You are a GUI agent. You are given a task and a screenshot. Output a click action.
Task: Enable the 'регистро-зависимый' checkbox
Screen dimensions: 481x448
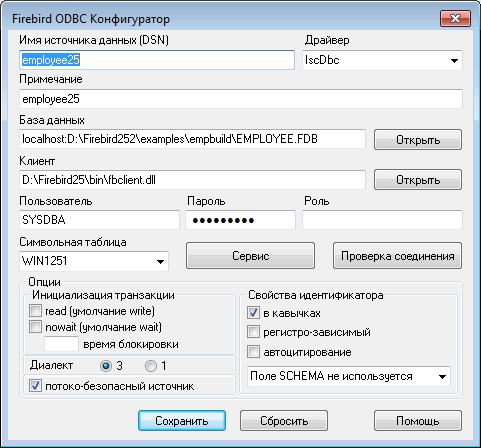253,332
